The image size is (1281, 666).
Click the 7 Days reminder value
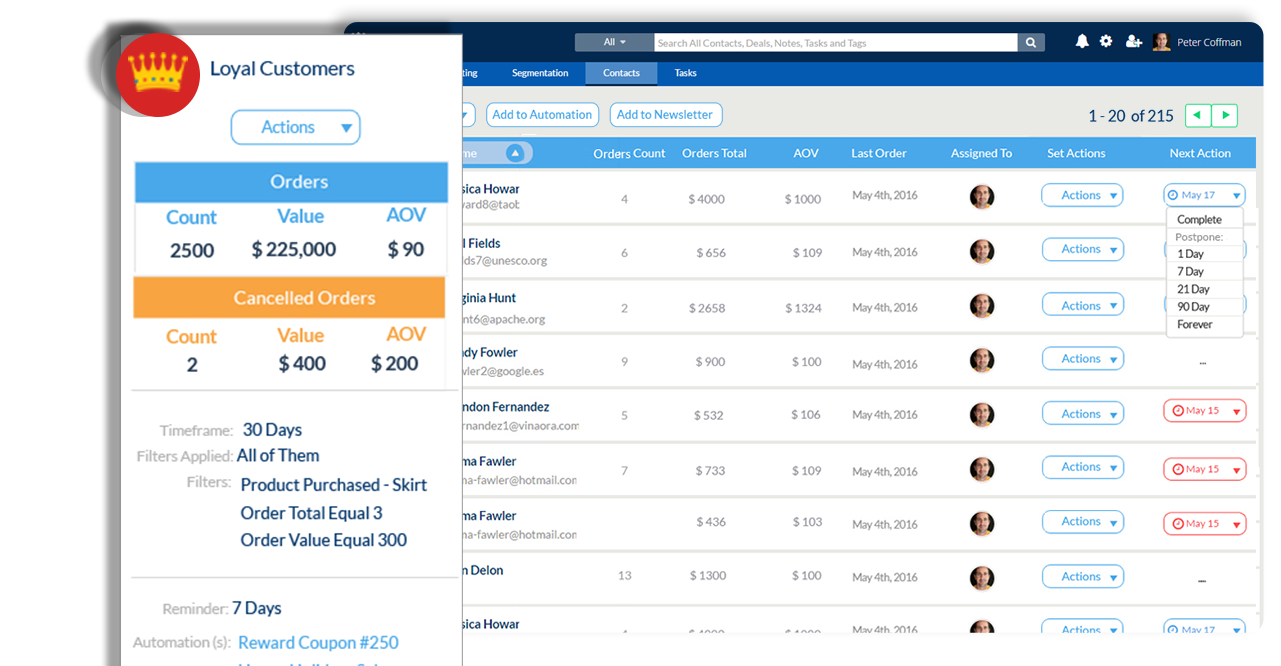click(257, 608)
